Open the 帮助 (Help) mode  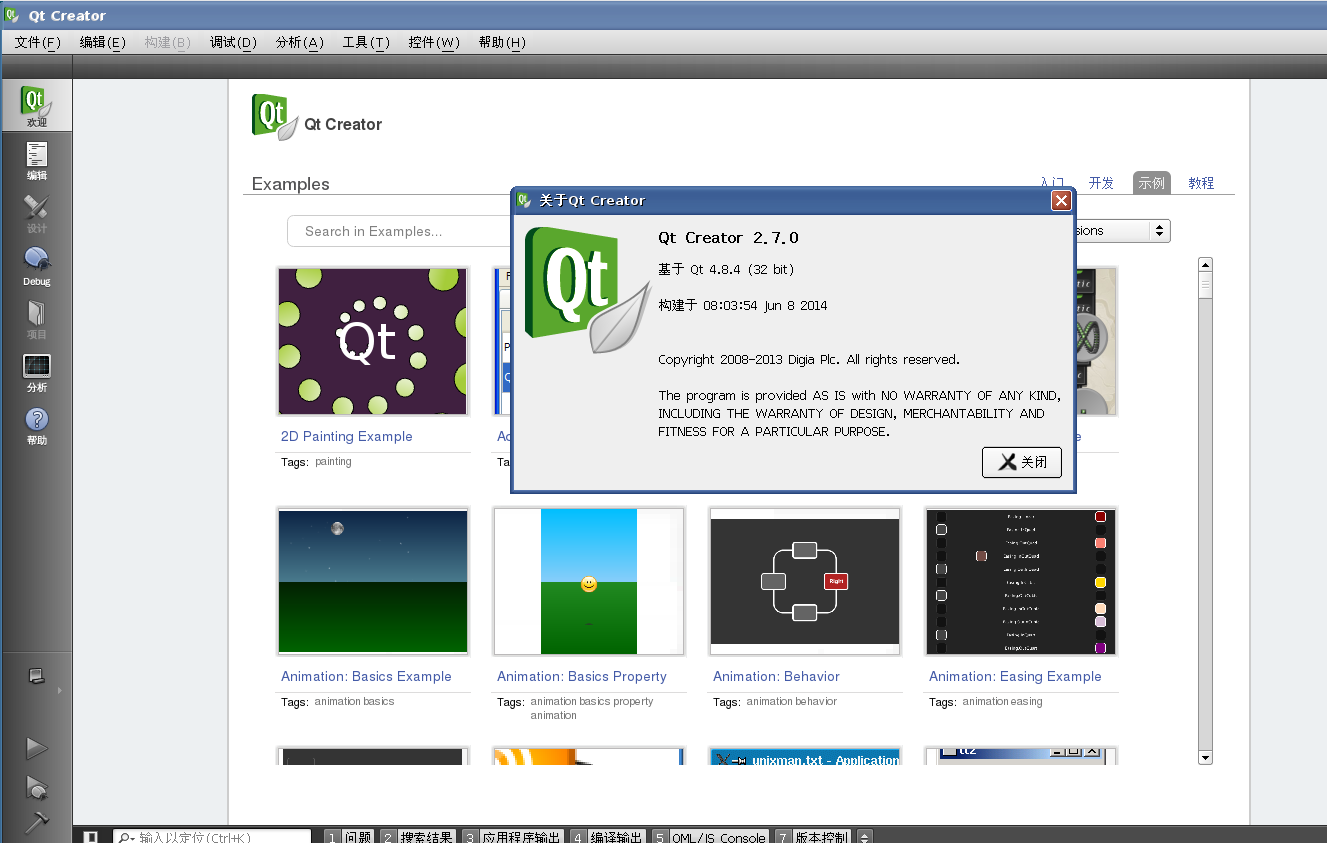click(36, 425)
